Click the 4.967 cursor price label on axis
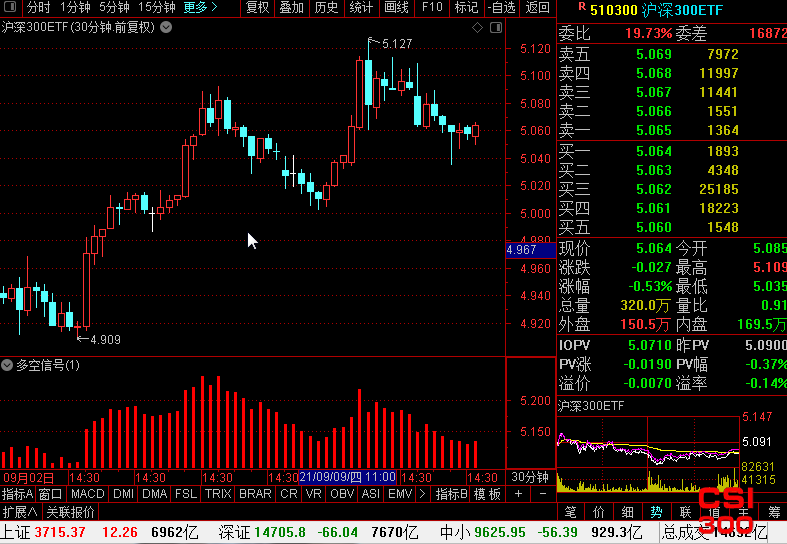Screen dimensions: 787x544 point(531,250)
